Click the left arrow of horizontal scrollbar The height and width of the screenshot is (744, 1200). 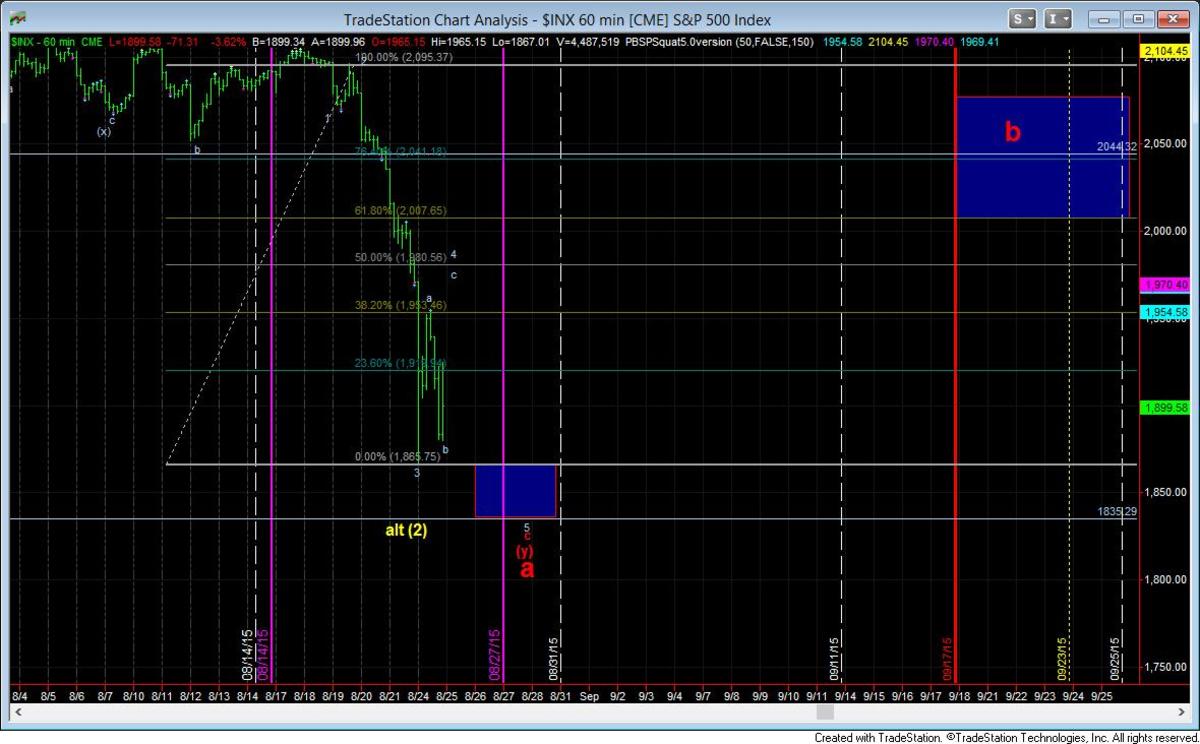click(x=15, y=712)
